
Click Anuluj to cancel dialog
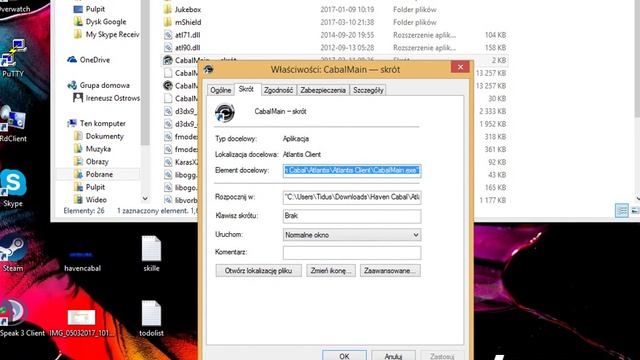point(393,356)
